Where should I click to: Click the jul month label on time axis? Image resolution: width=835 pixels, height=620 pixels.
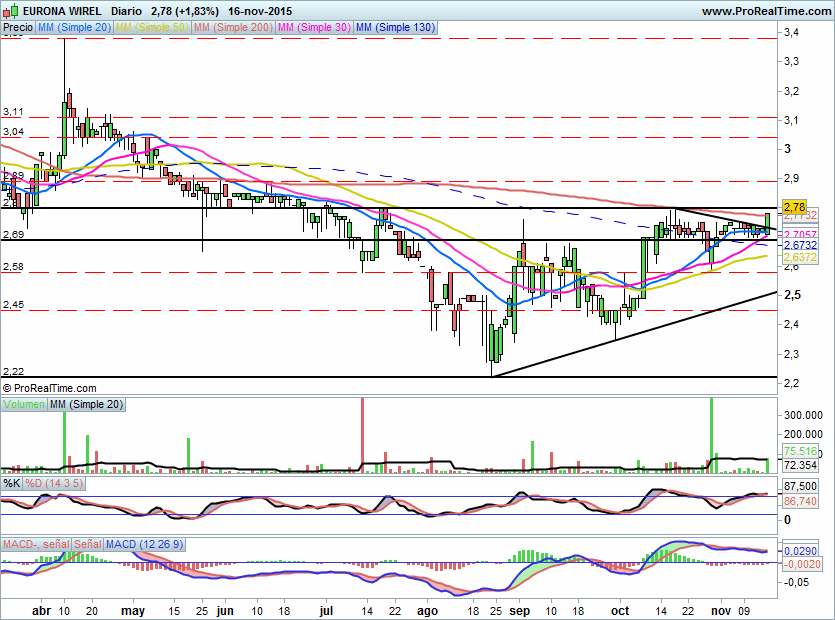326,611
